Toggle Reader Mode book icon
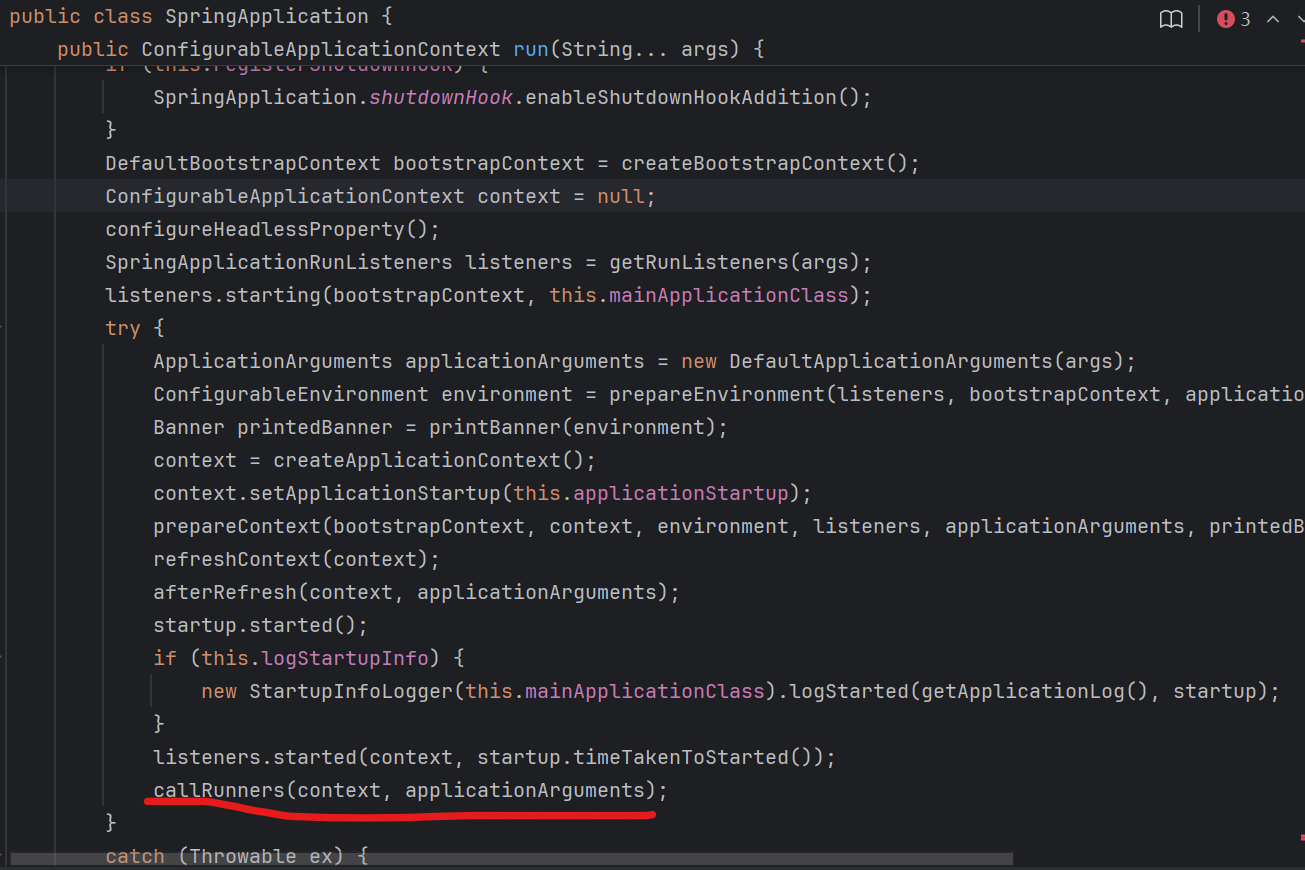Viewport: 1305px width, 870px height. click(1171, 19)
